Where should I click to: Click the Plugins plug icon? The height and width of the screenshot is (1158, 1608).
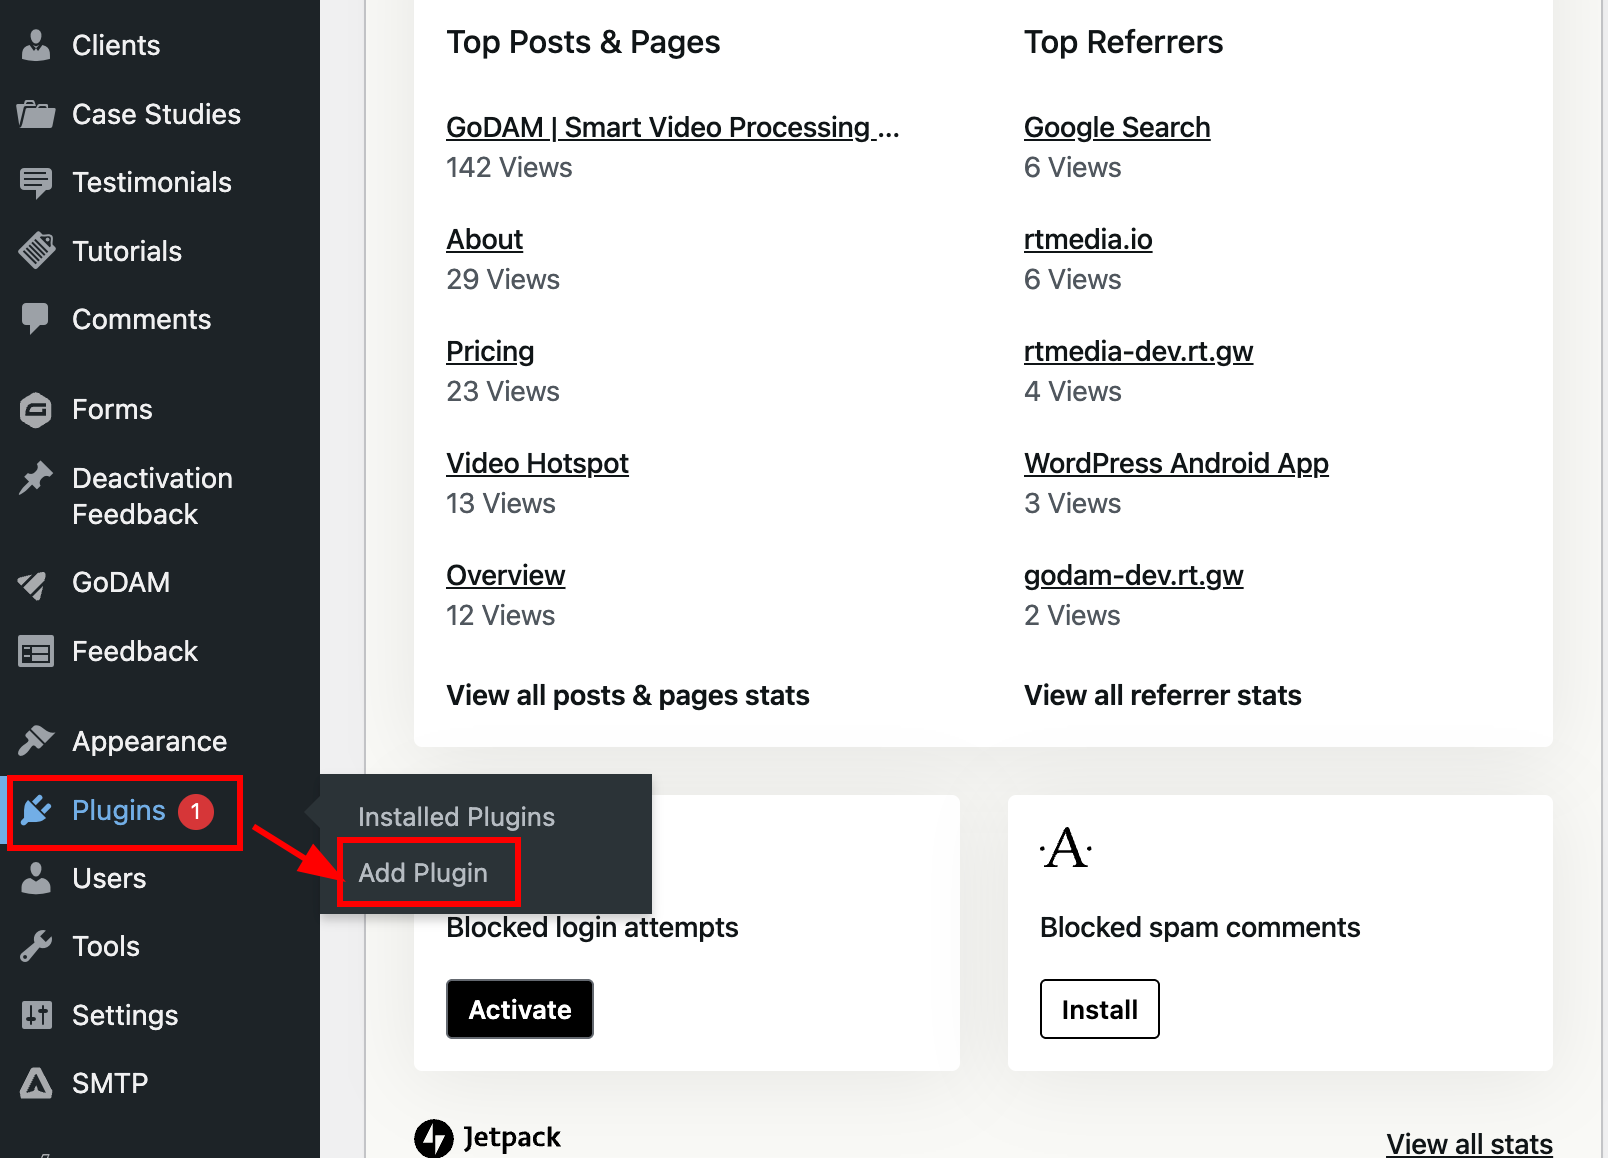(x=36, y=810)
